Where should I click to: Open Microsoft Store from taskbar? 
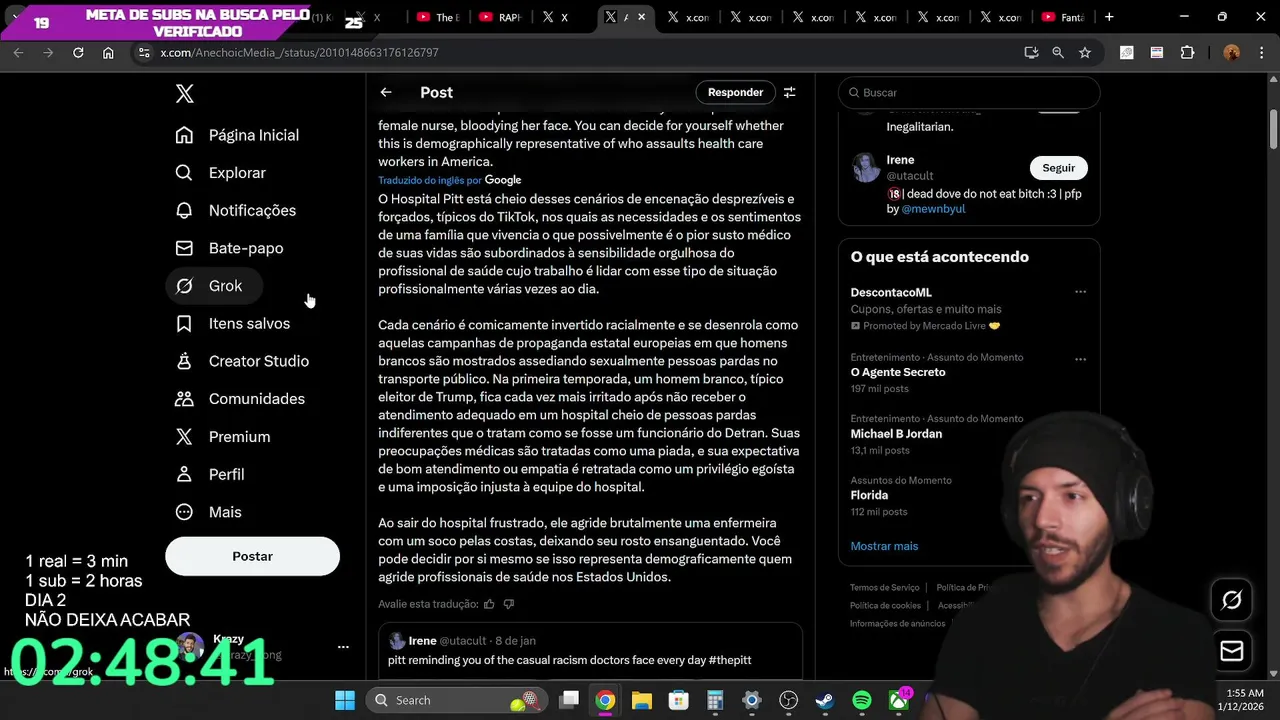click(x=679, y=700)
